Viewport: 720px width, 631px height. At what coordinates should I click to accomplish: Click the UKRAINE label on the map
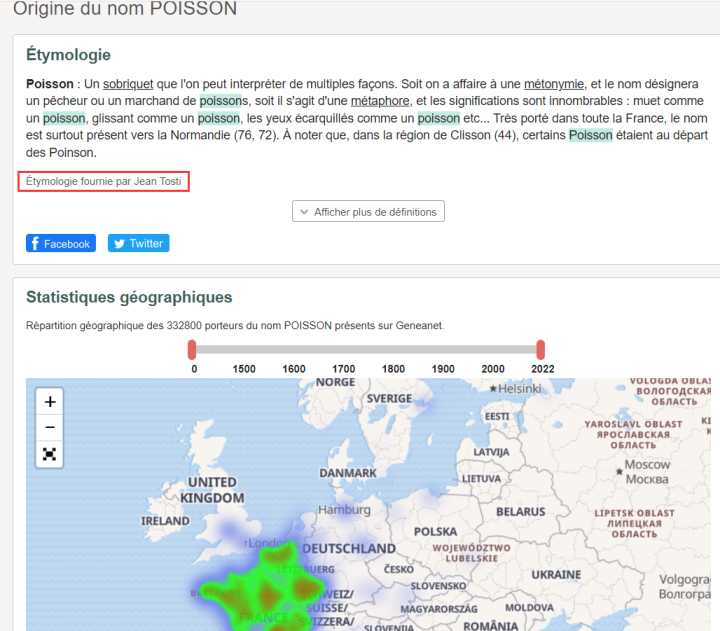pos(556,575)
